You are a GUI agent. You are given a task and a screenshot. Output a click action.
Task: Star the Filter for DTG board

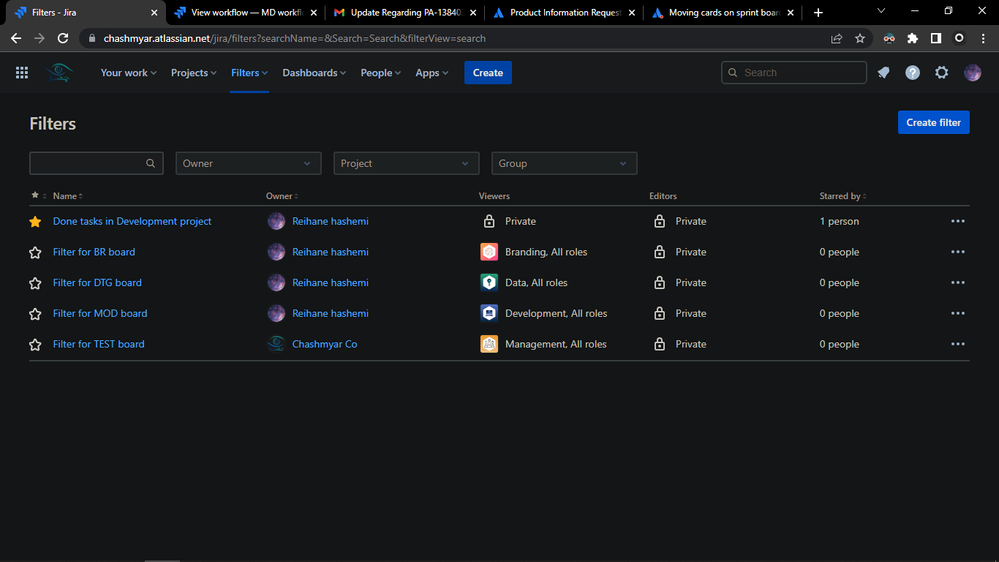(x=35, y=283)
